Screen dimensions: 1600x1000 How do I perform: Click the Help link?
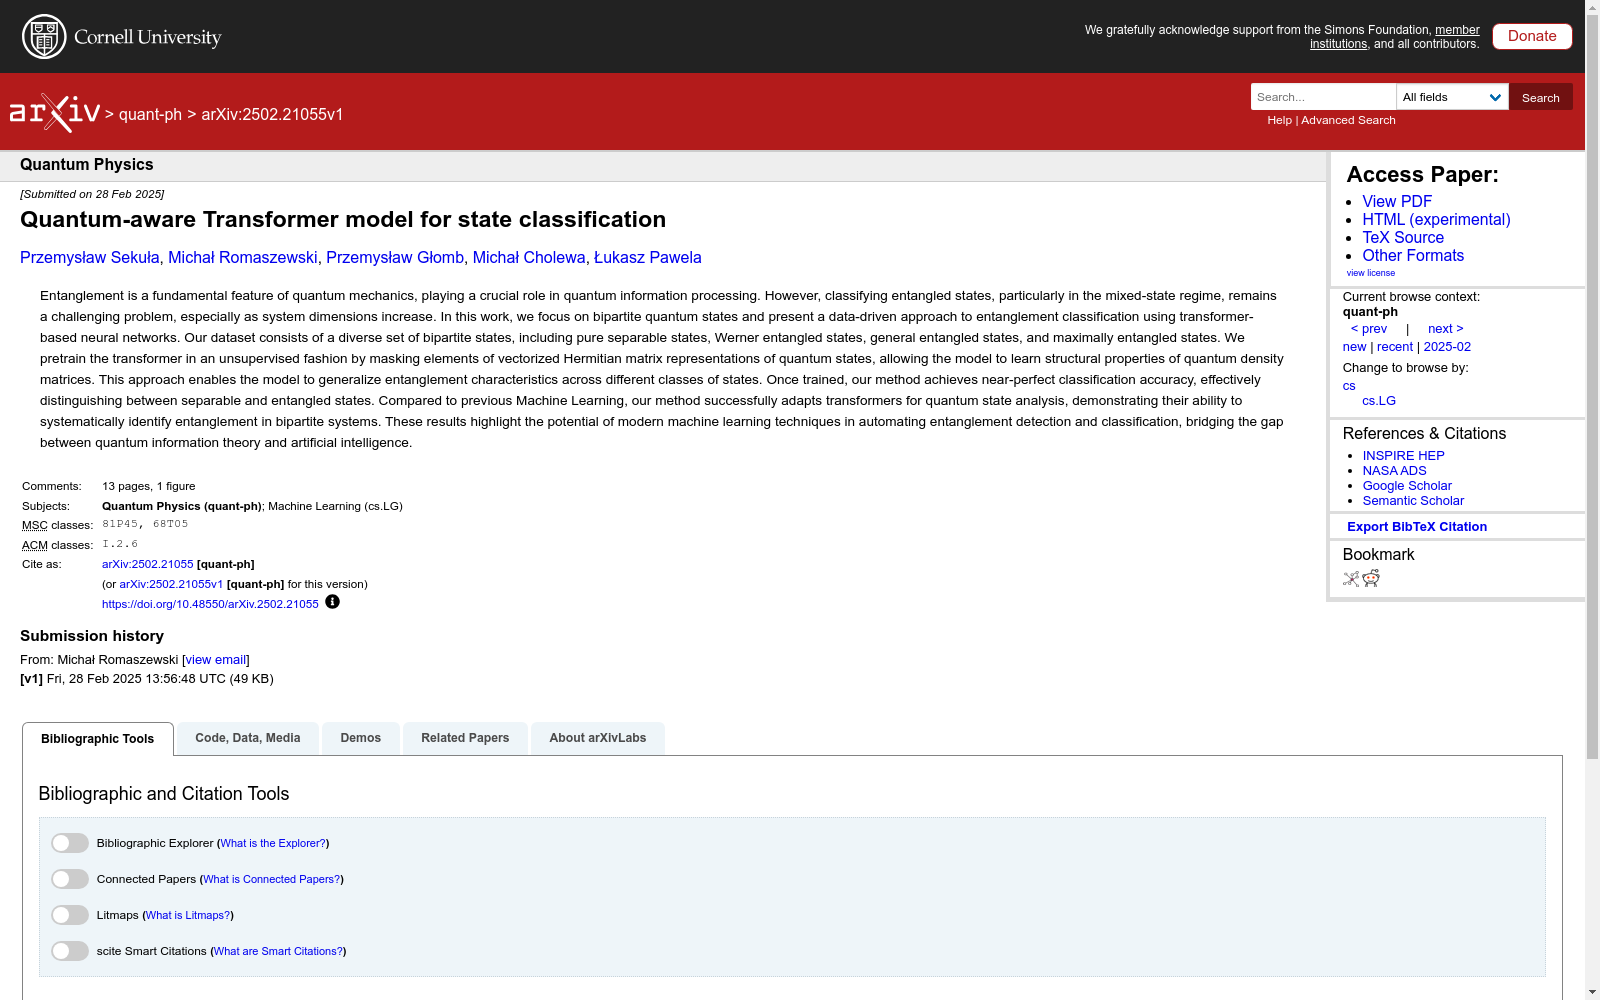(x=1279, y=120)
